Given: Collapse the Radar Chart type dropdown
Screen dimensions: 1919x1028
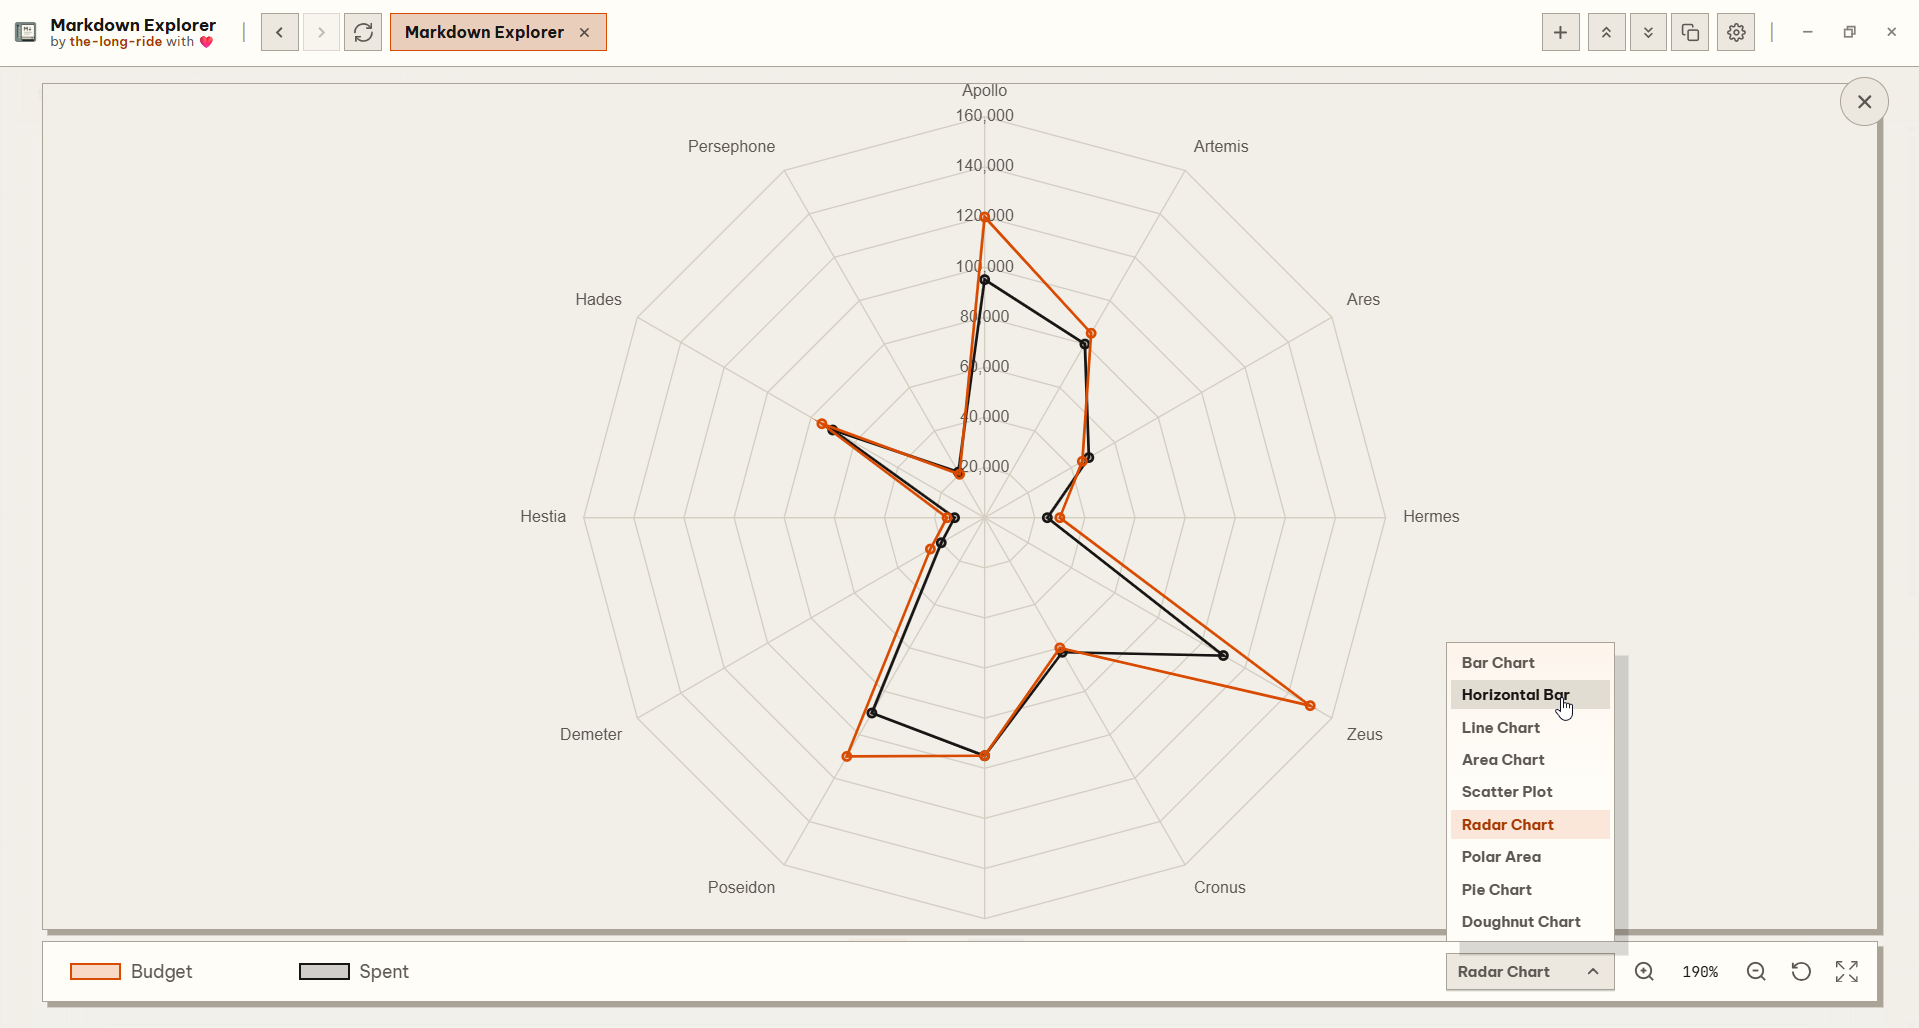Looking at the screenshot, I should click(x=1530, y=971).
